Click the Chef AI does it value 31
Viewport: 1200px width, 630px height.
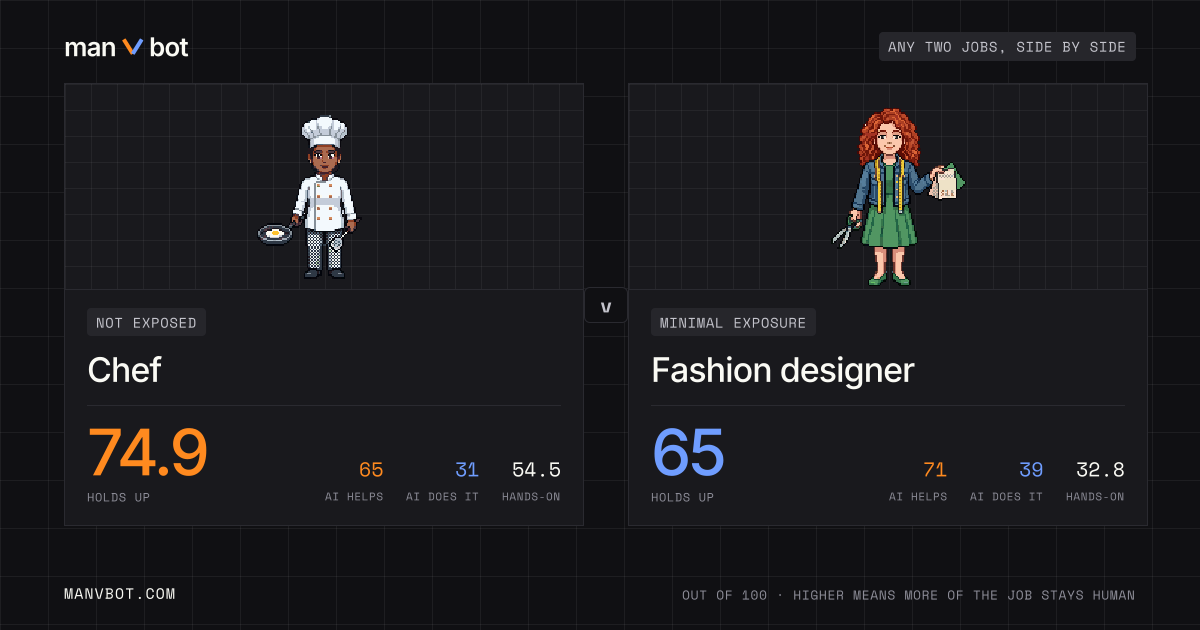[x=467, y=470]
